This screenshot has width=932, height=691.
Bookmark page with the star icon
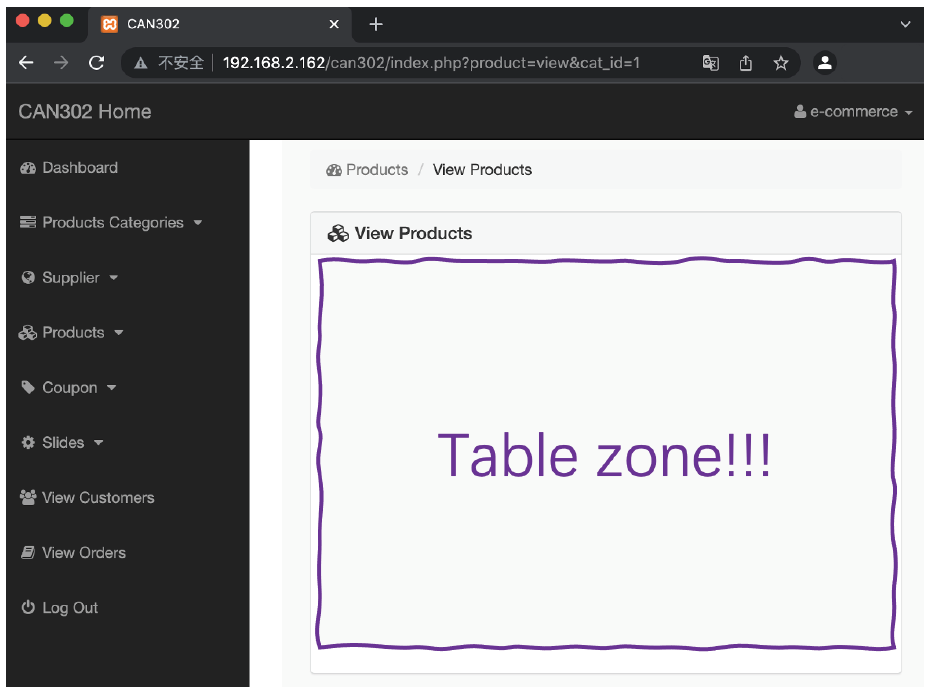point(780,63)
